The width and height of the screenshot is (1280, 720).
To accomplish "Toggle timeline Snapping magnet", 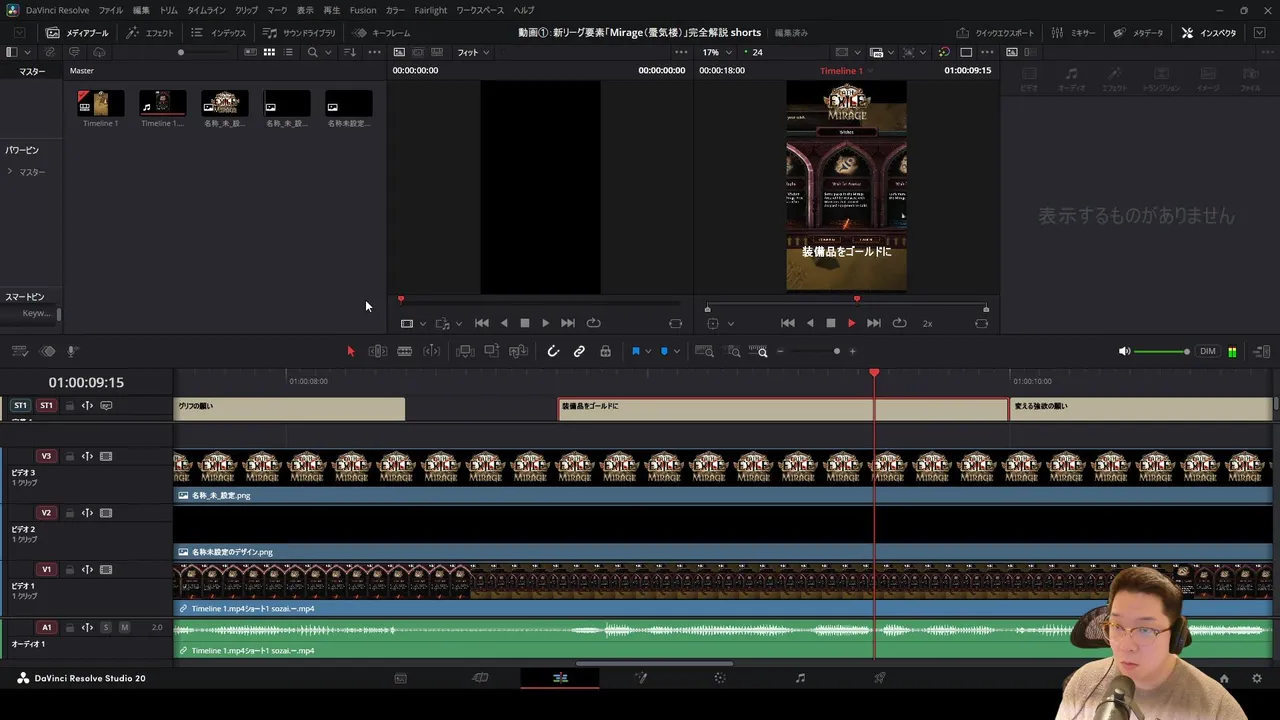I will coord(553,351).
